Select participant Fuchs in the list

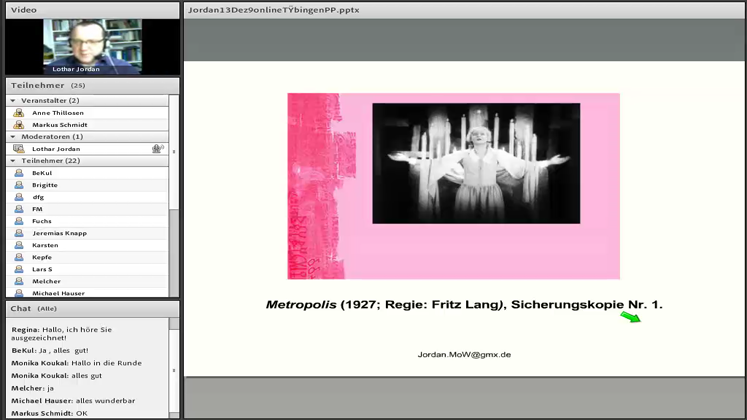click(x=42, y=221)
